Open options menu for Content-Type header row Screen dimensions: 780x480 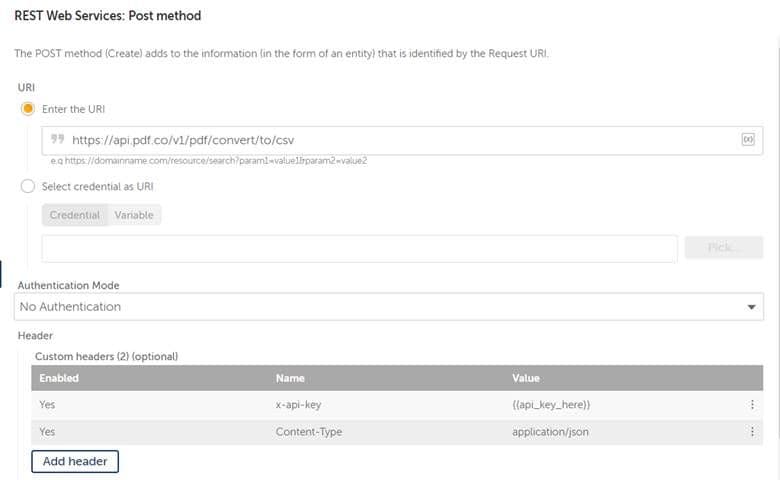[x=752, y=432]
